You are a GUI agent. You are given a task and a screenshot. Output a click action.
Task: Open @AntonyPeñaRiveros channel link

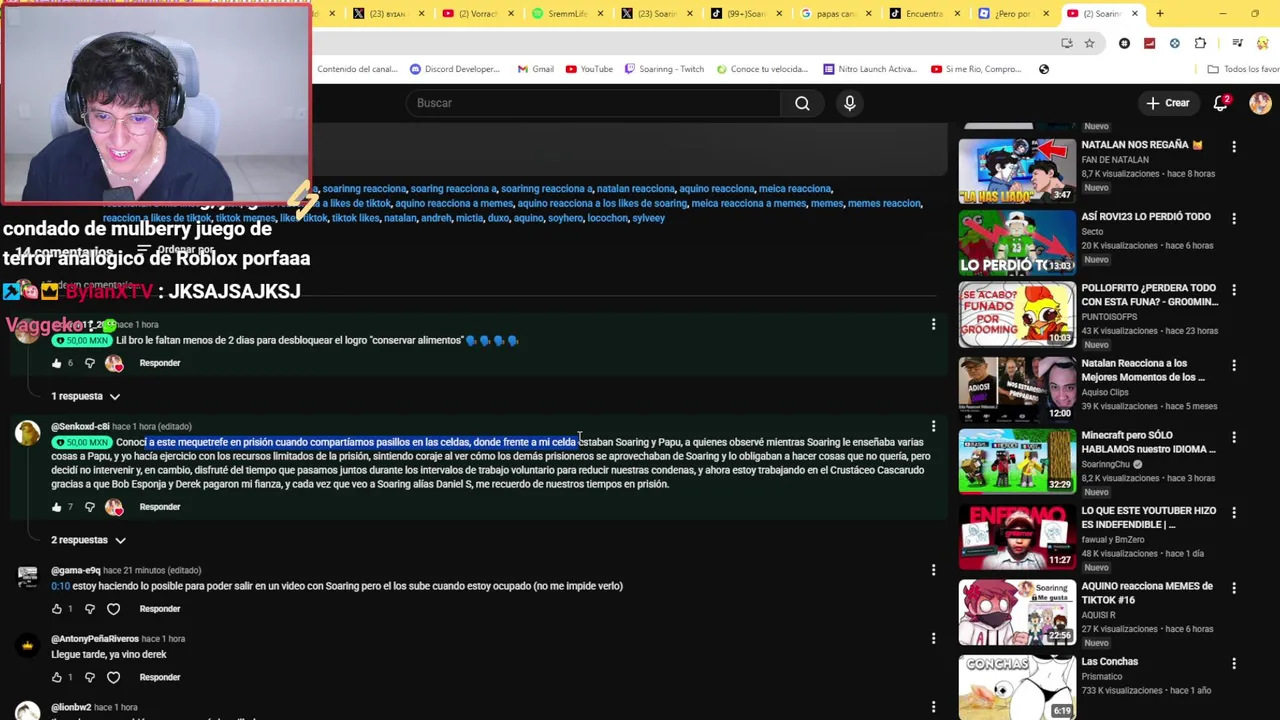click(95, 639)
